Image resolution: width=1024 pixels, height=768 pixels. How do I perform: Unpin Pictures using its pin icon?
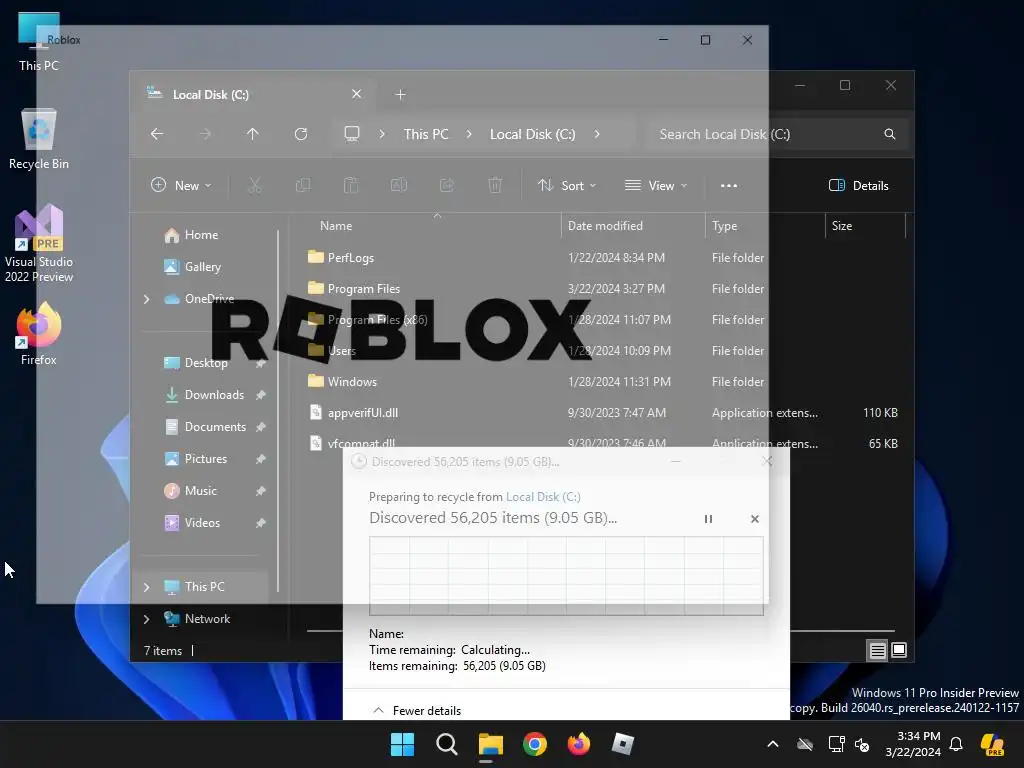[261, 459]
